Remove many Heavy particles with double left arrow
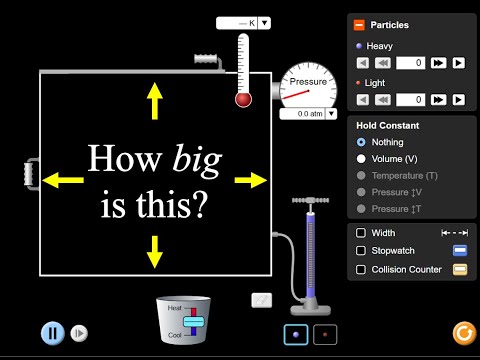The width and height of the screenshot is (480, 360). tap(383, 63)
